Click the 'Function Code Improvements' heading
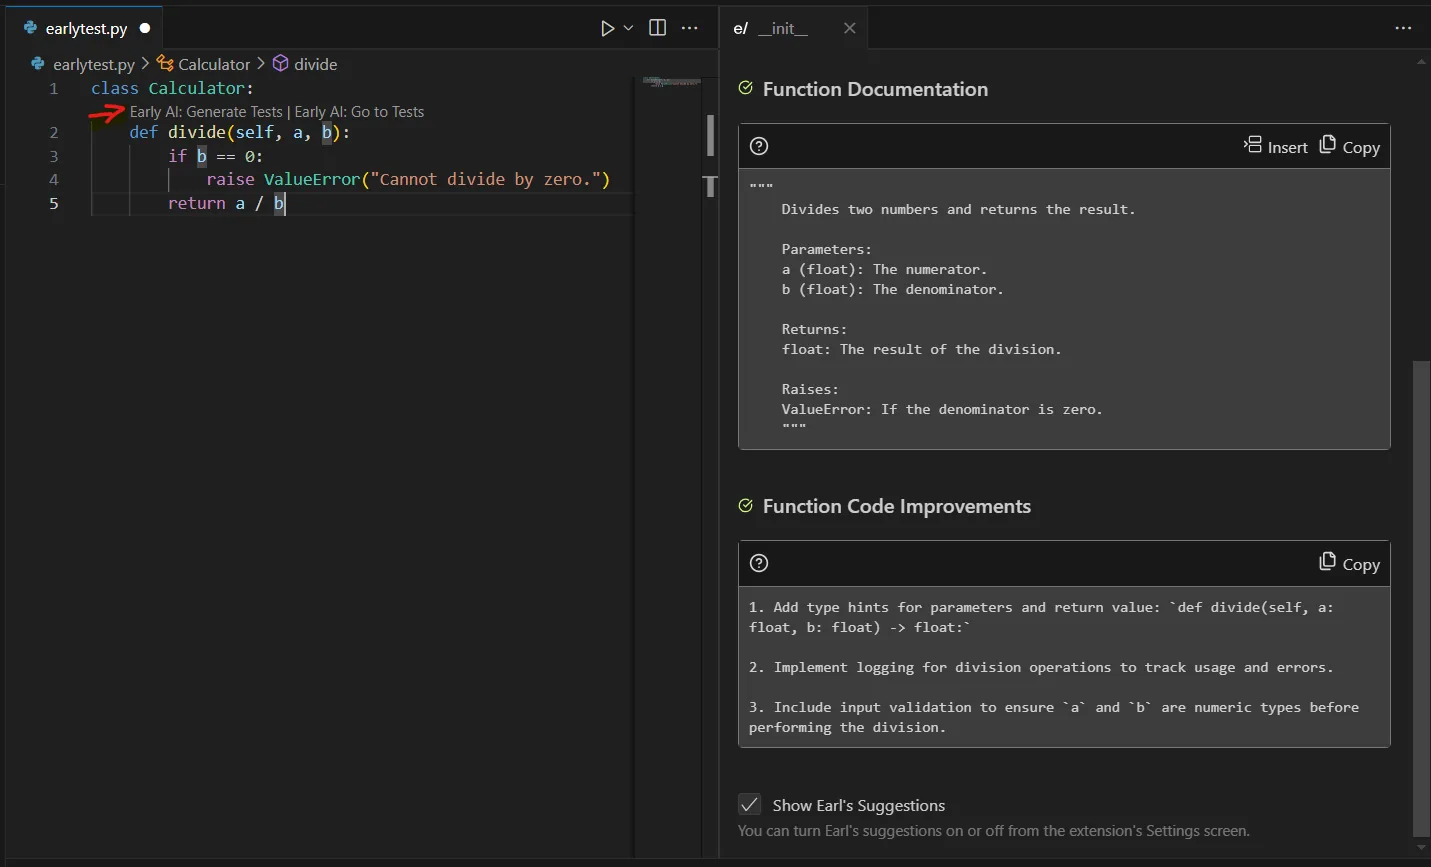The height and width of the screenshot is (867, 1431). pyautogui.click(x=896, y=506)
